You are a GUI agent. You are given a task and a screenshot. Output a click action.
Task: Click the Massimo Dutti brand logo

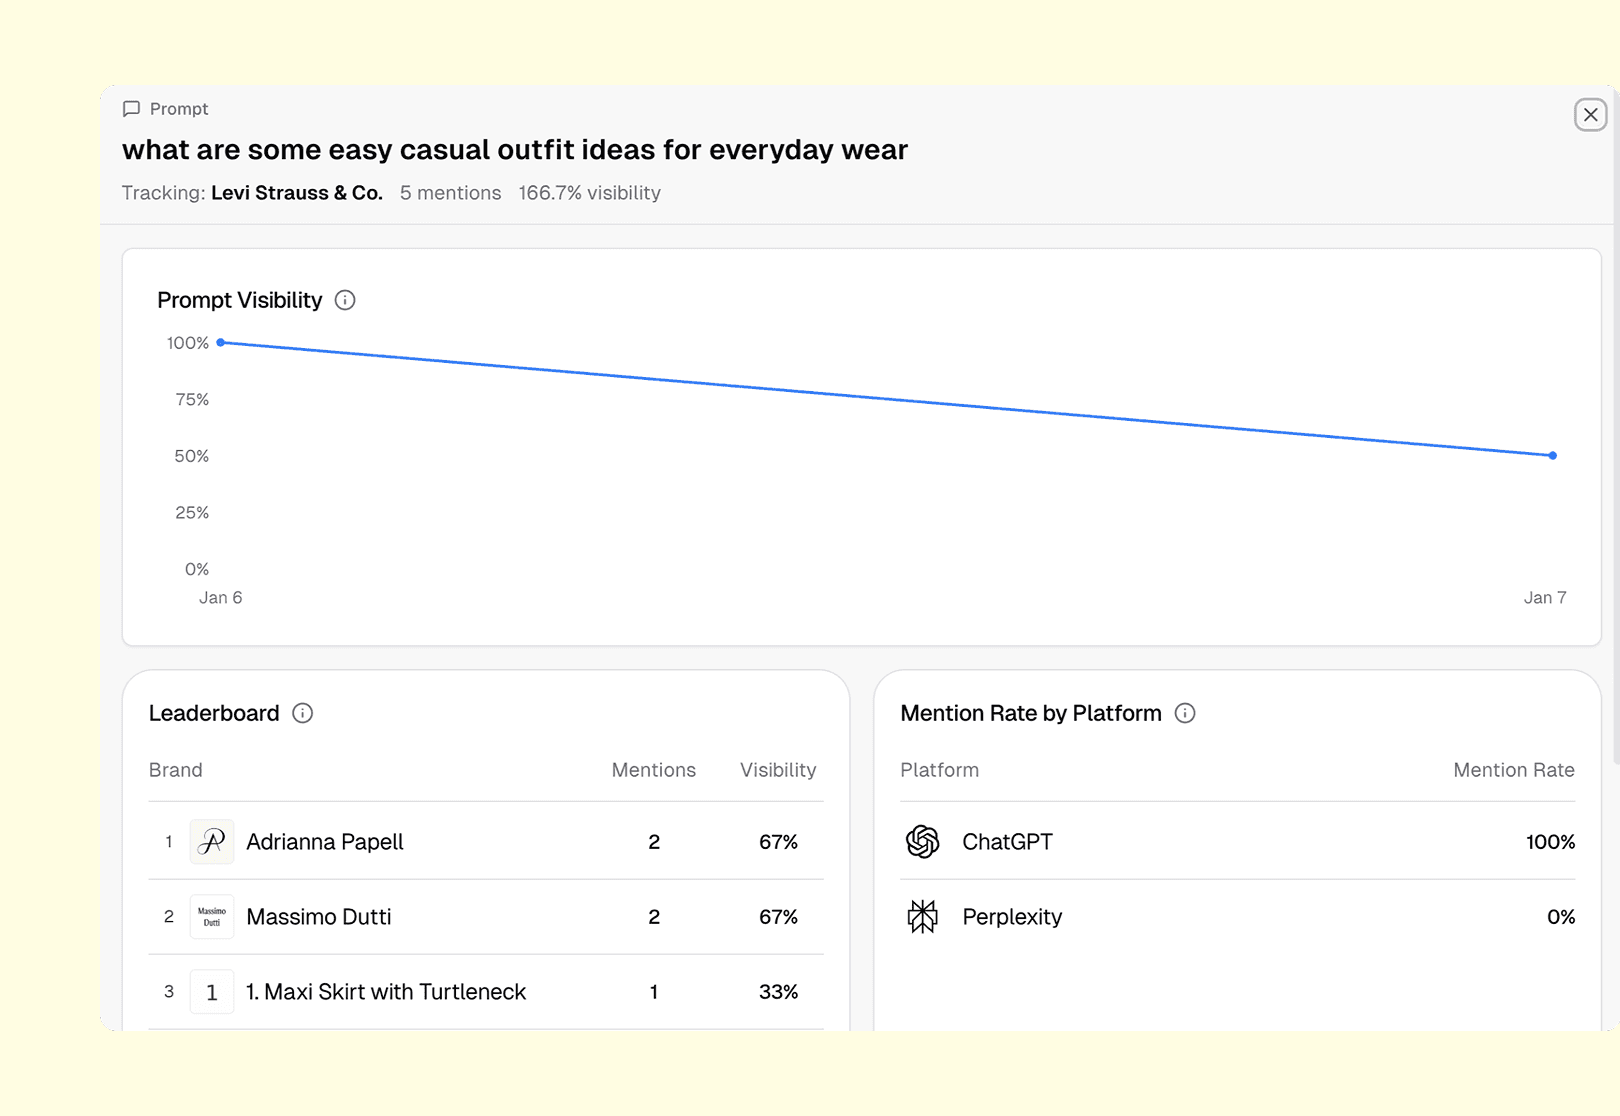point(212,917)
